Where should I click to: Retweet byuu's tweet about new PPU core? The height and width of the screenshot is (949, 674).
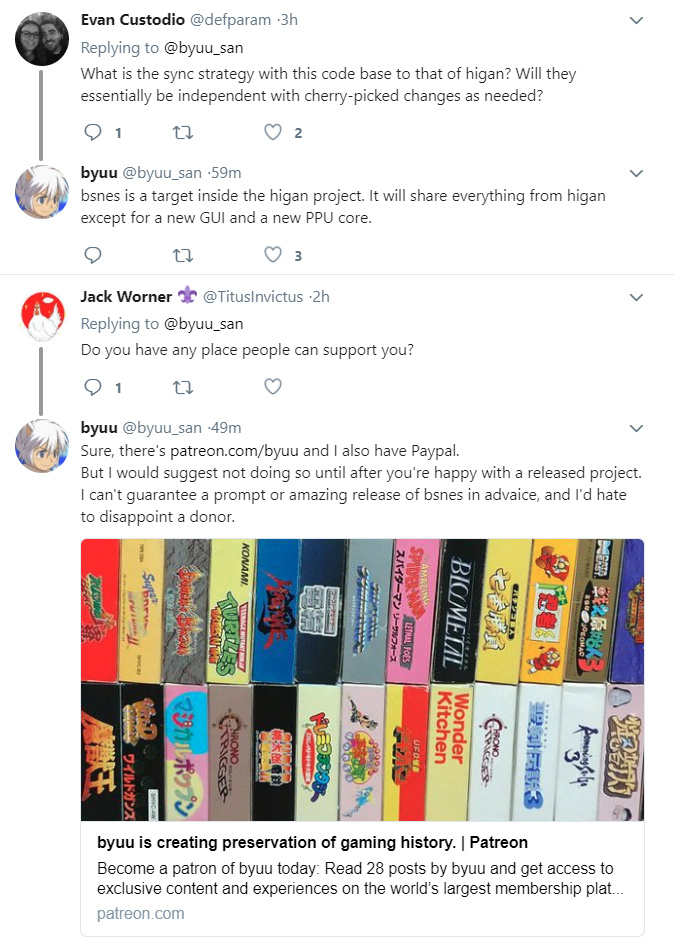coord(183,255)
